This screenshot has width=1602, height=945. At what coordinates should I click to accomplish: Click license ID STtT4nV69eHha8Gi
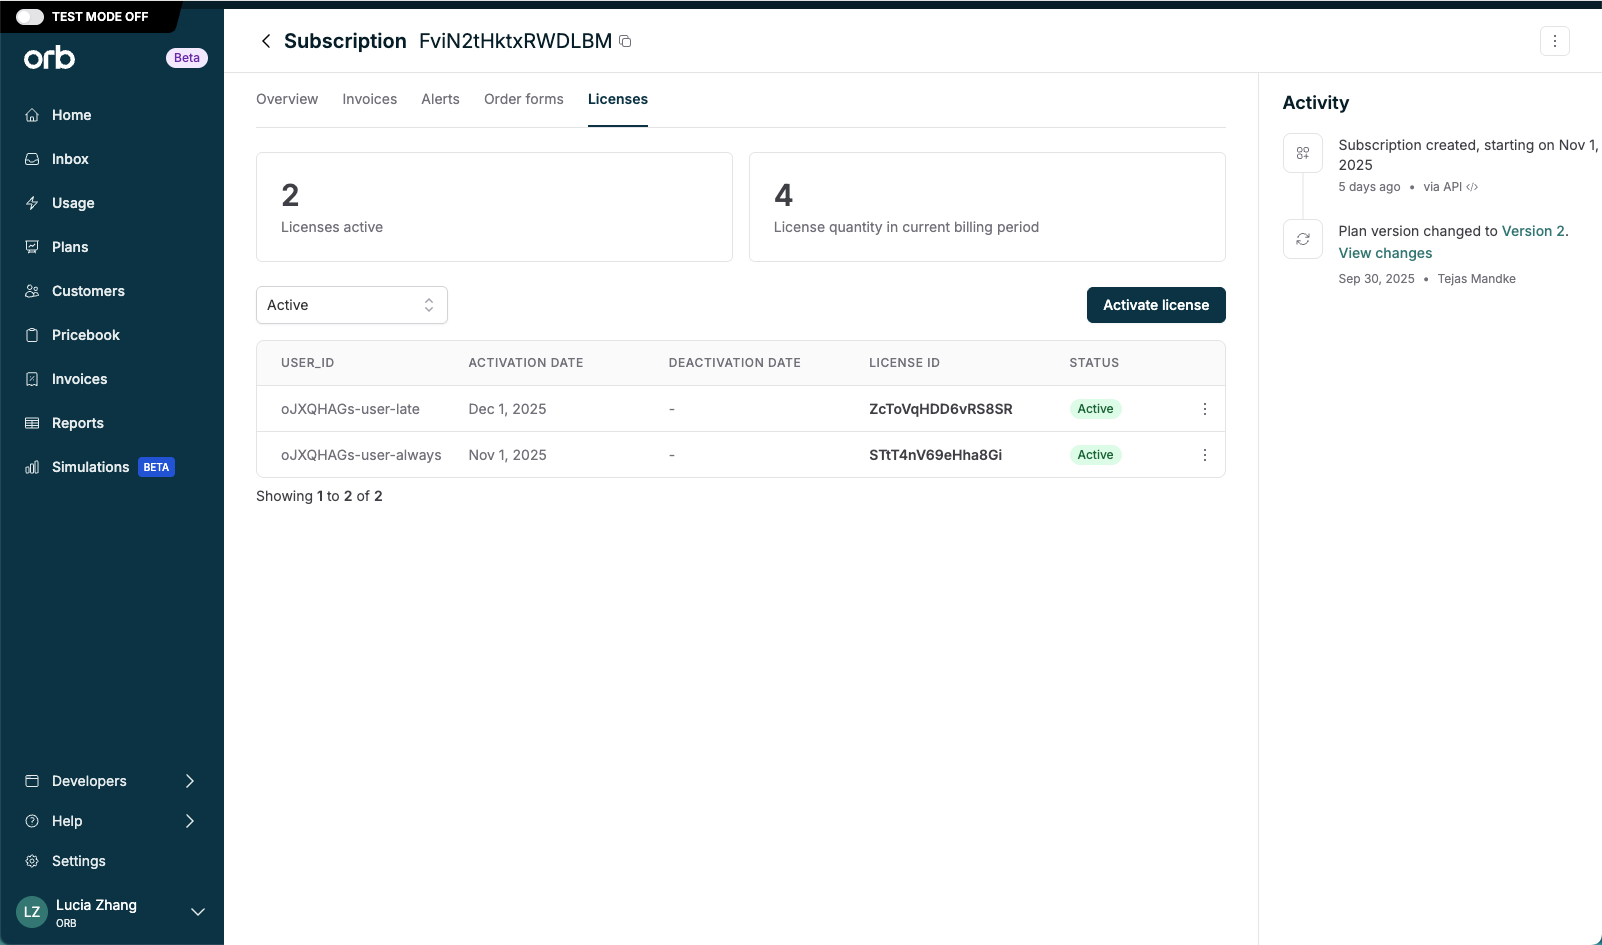click(936, 455)
